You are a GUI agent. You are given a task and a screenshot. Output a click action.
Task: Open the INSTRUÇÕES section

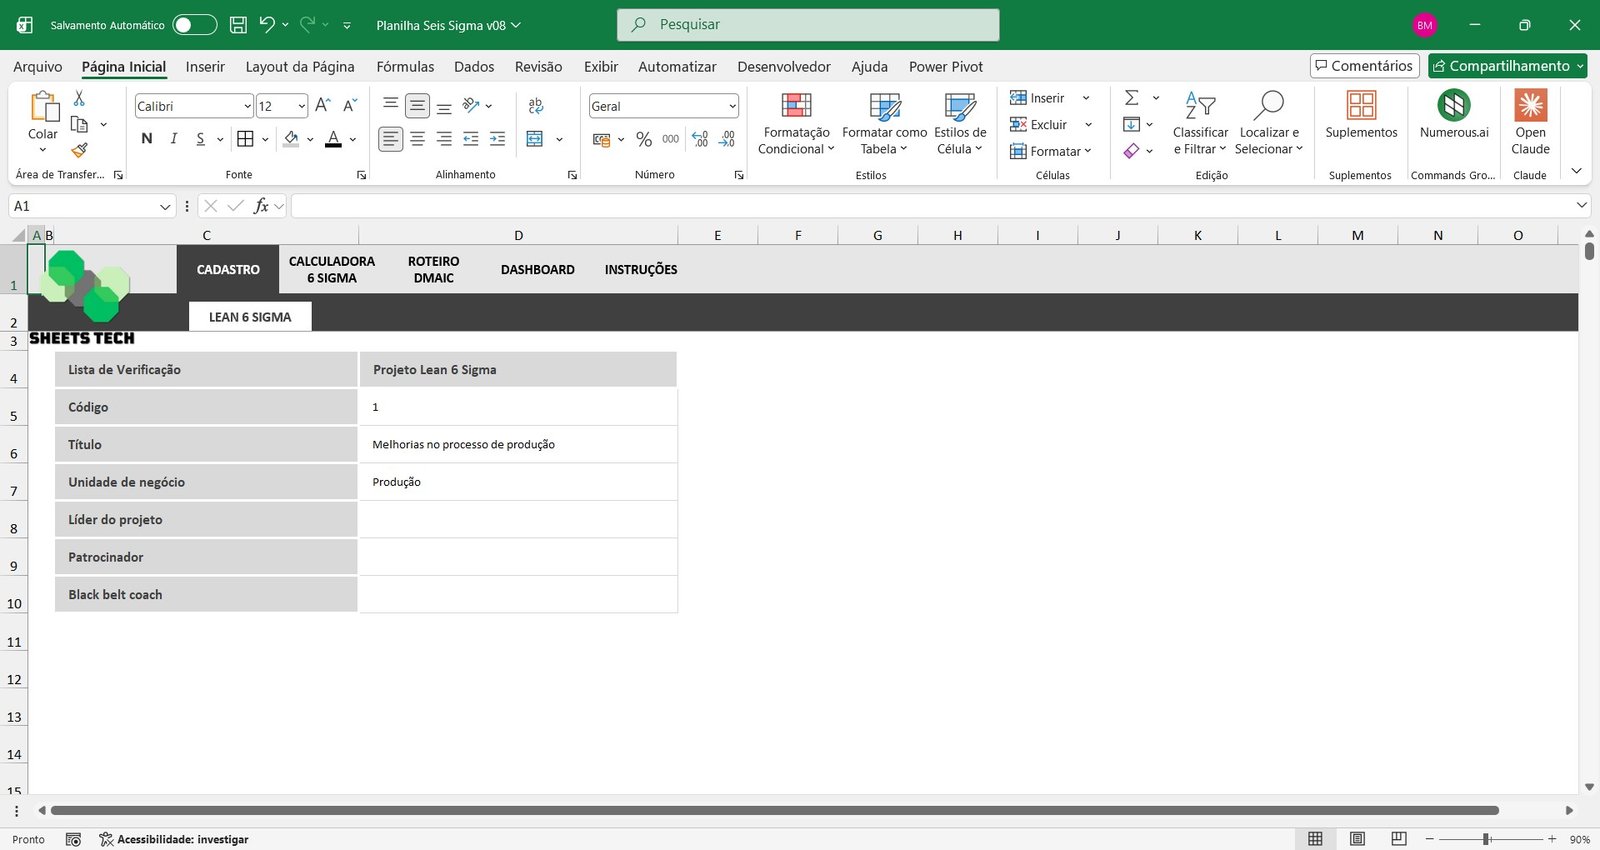pos(641,269)
